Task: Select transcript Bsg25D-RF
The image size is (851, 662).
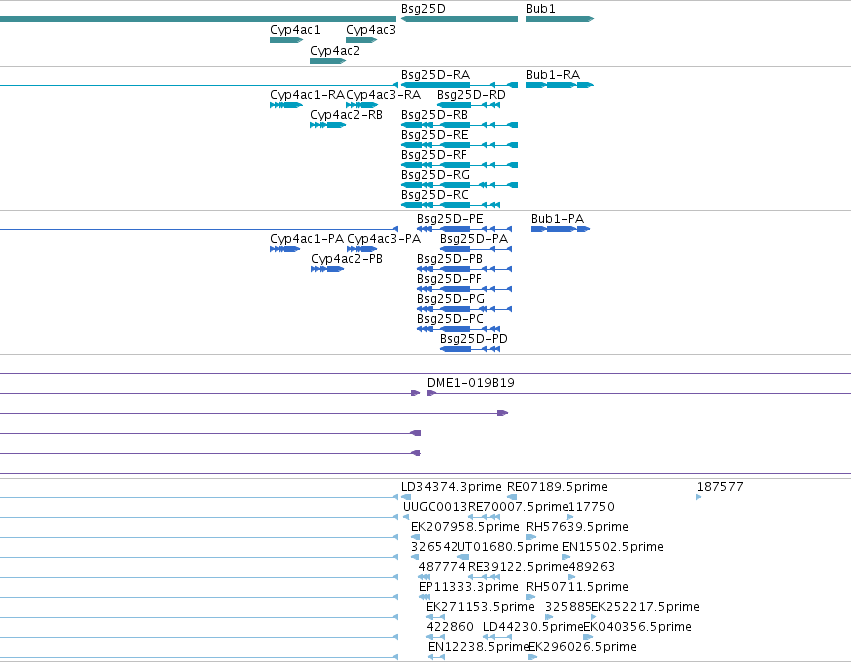Action: tap(459, 165)
